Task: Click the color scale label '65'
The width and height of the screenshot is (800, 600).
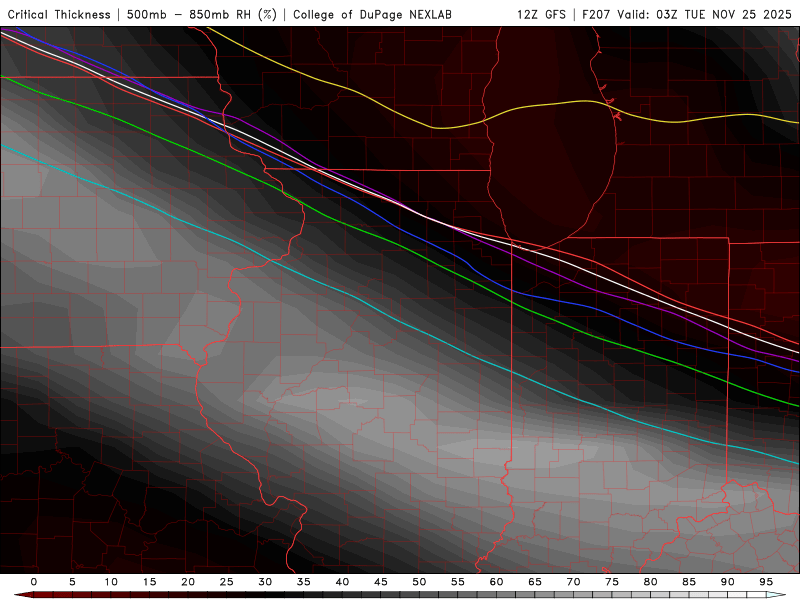Action: click(535, 582)
